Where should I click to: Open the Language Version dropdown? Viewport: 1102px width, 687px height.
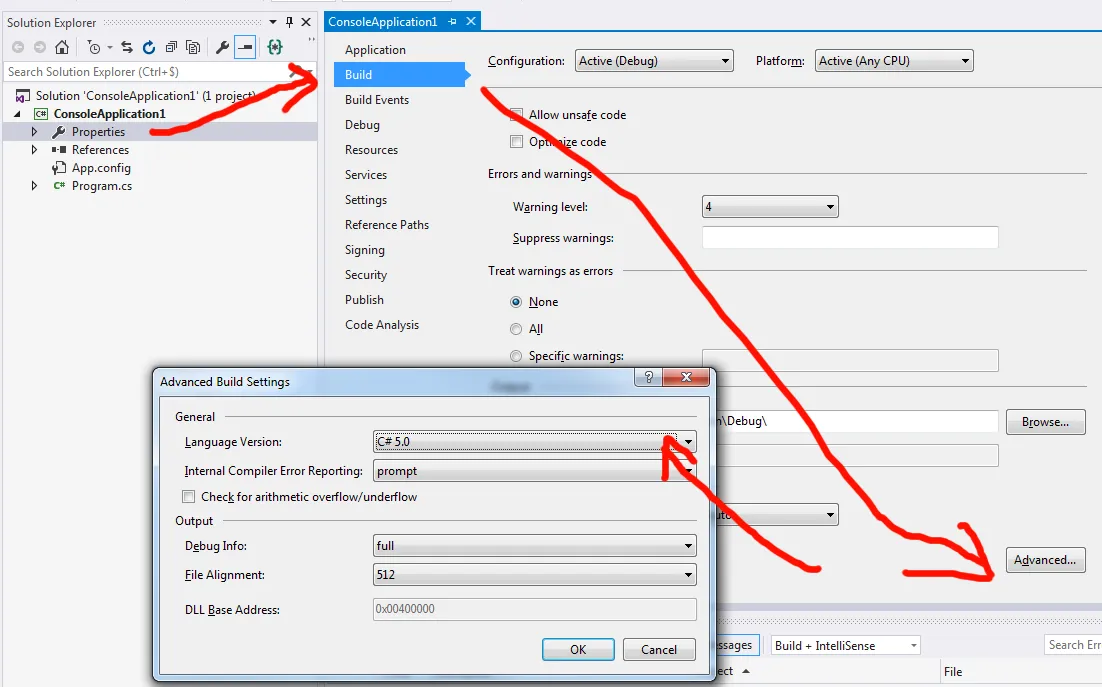click(535, 442)
